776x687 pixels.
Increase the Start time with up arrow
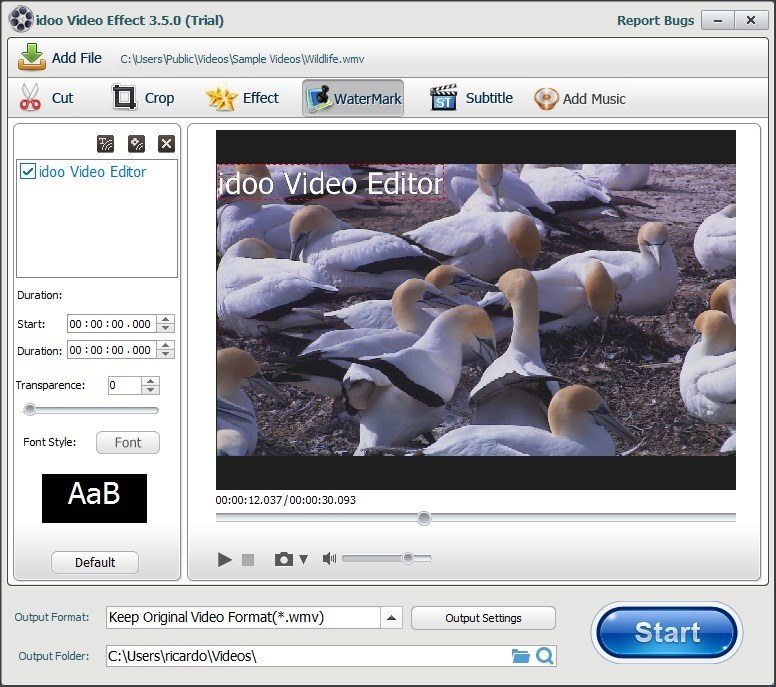point(166,319)
